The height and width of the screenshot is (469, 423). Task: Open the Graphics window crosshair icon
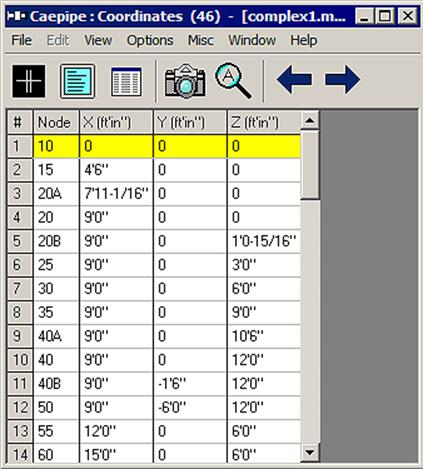[29, 81]
